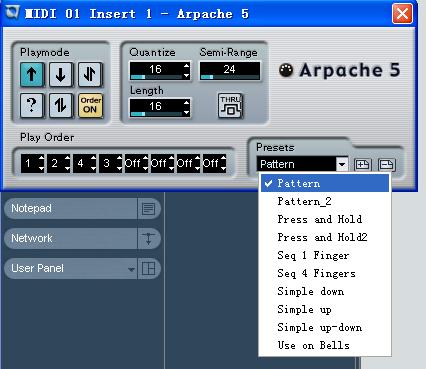Click Play Order slot showing 1
The width and height of the screenshot is (426, 369).
[x=32, y=163]
